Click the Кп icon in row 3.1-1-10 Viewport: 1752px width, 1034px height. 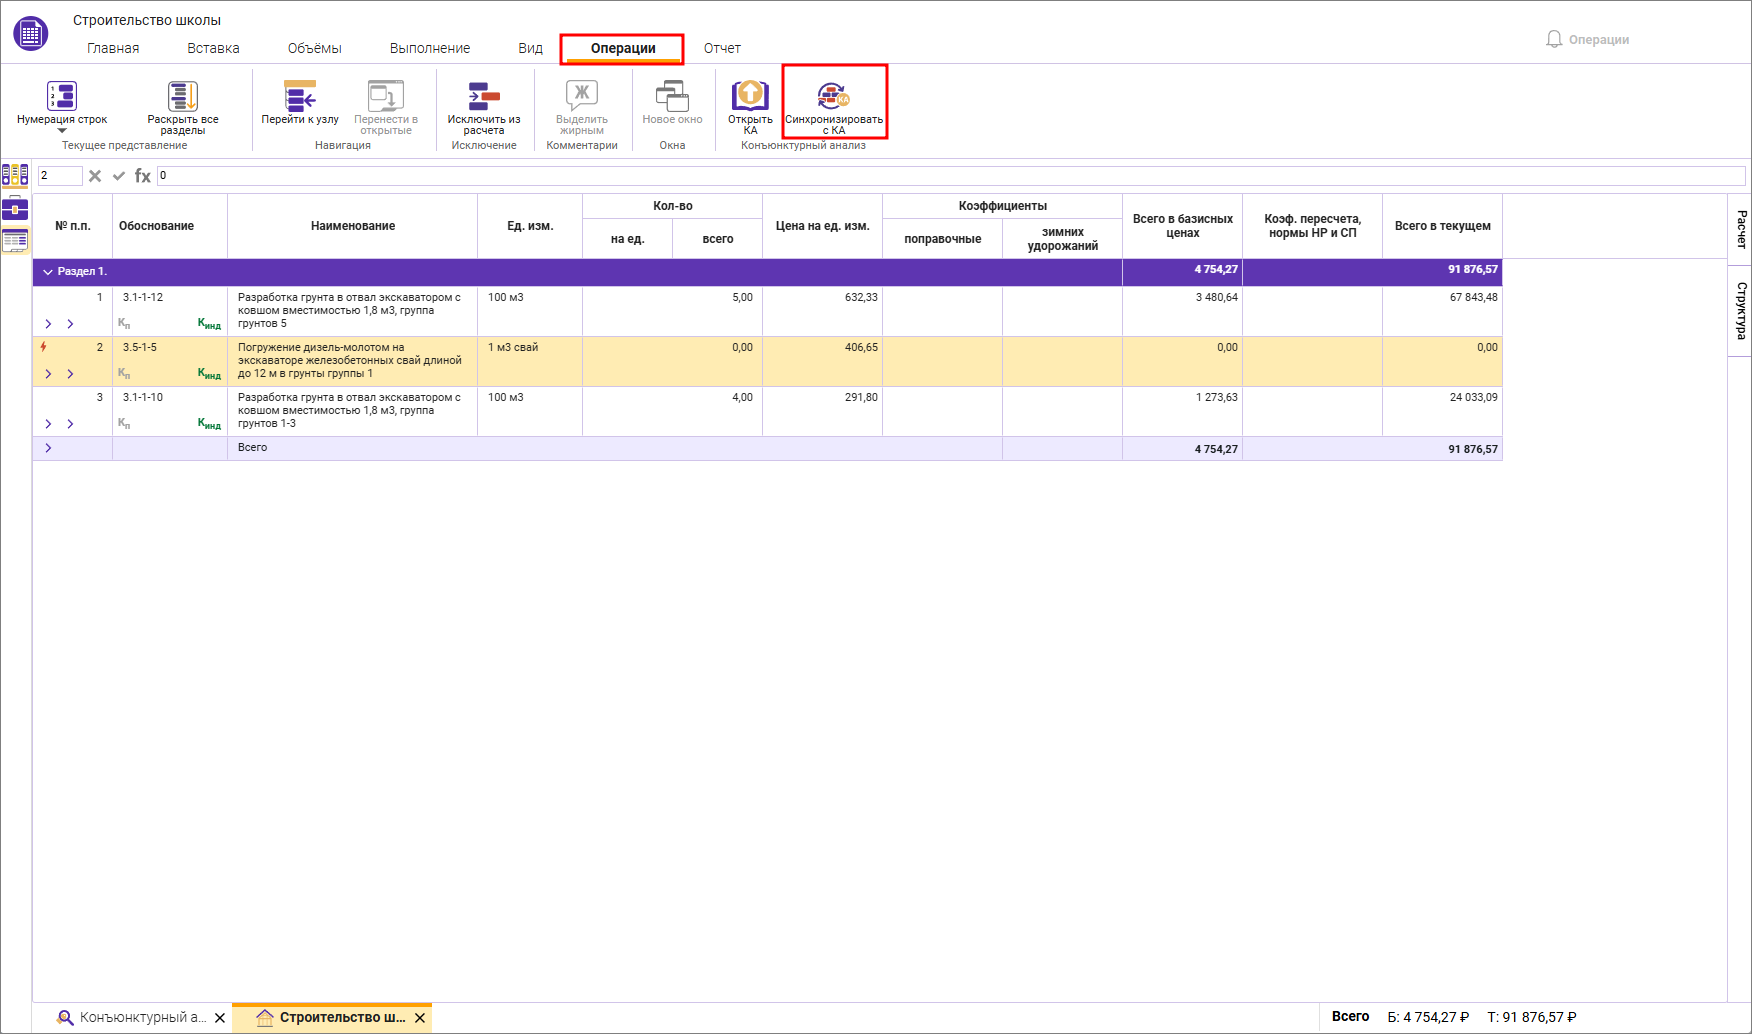(124, 423)
